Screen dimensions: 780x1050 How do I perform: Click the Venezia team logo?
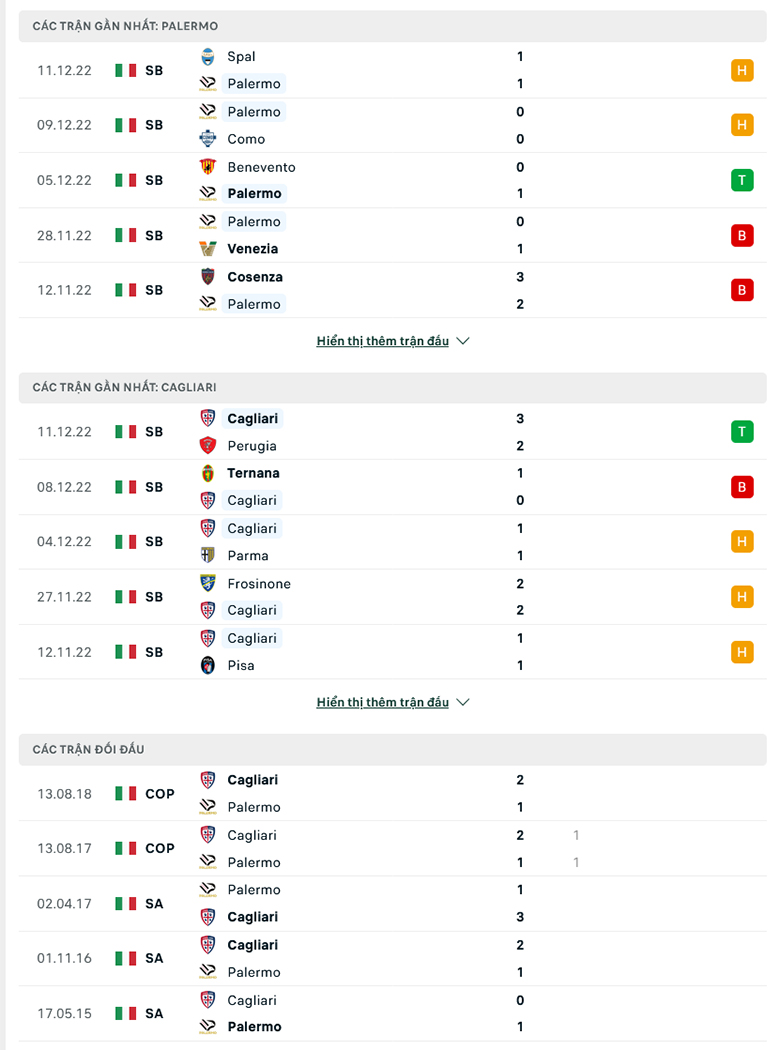point(208,248)
